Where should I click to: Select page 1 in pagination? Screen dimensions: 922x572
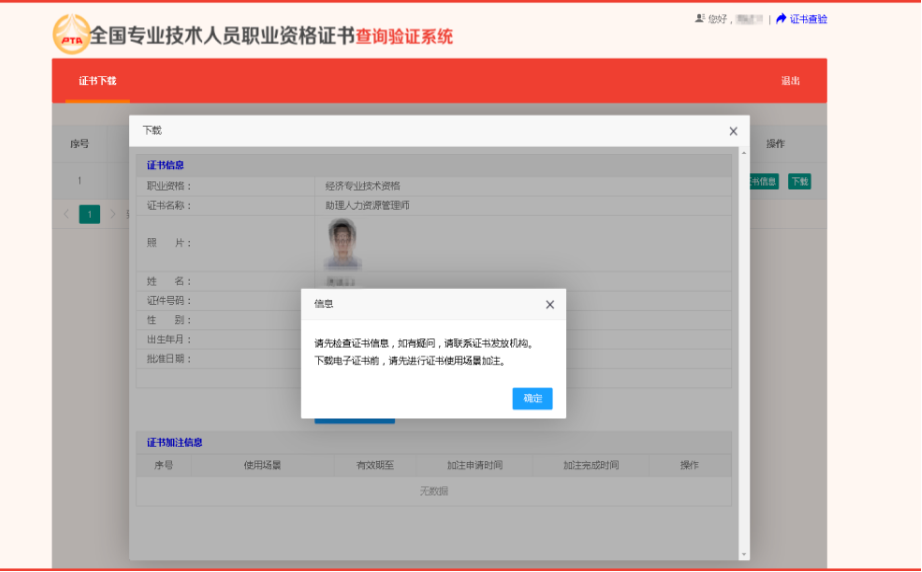coord(90,214)
